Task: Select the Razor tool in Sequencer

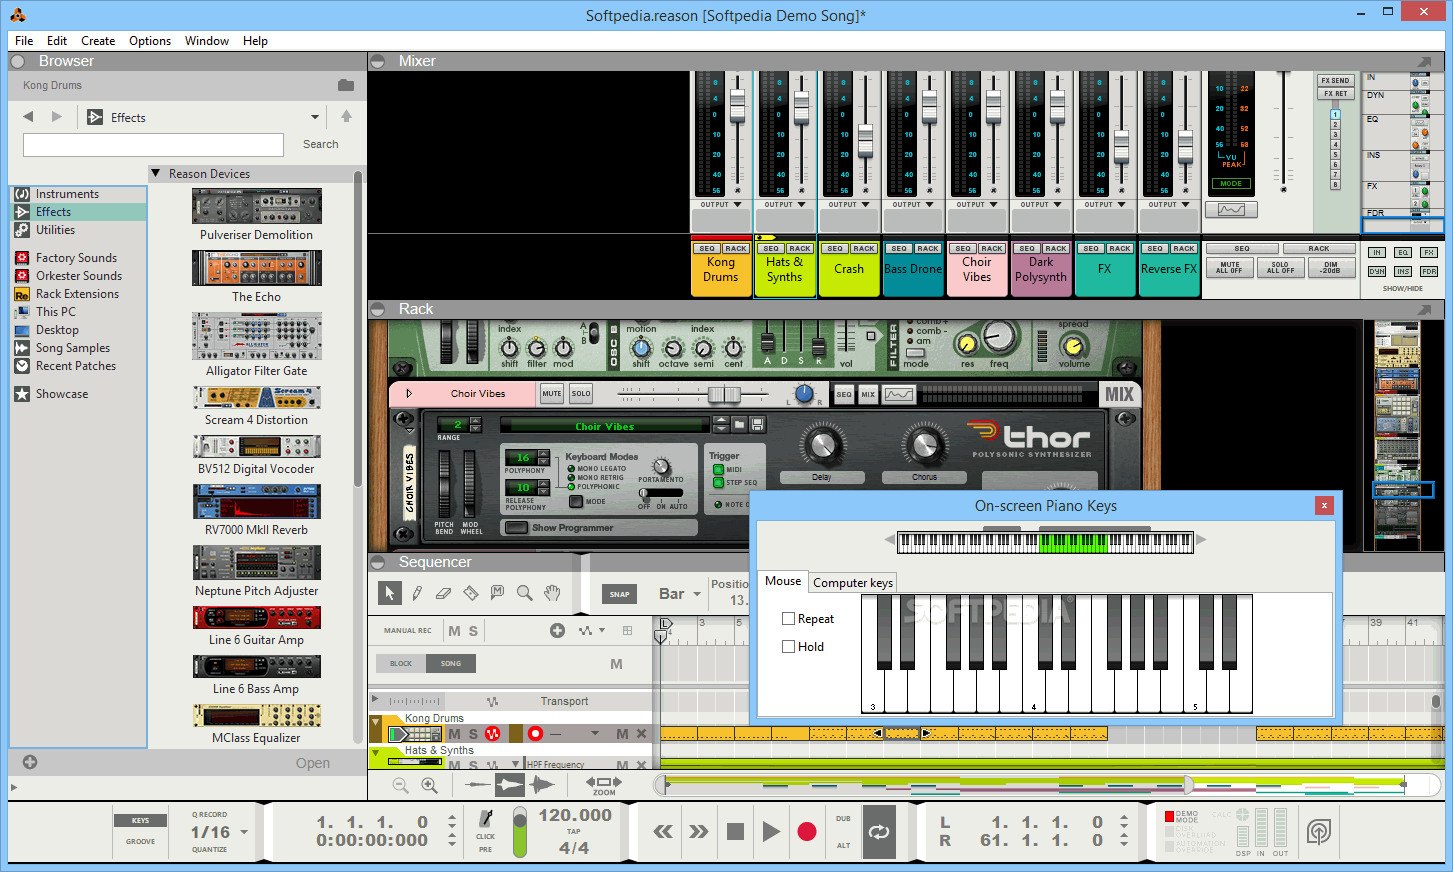Action: (471, 593)
